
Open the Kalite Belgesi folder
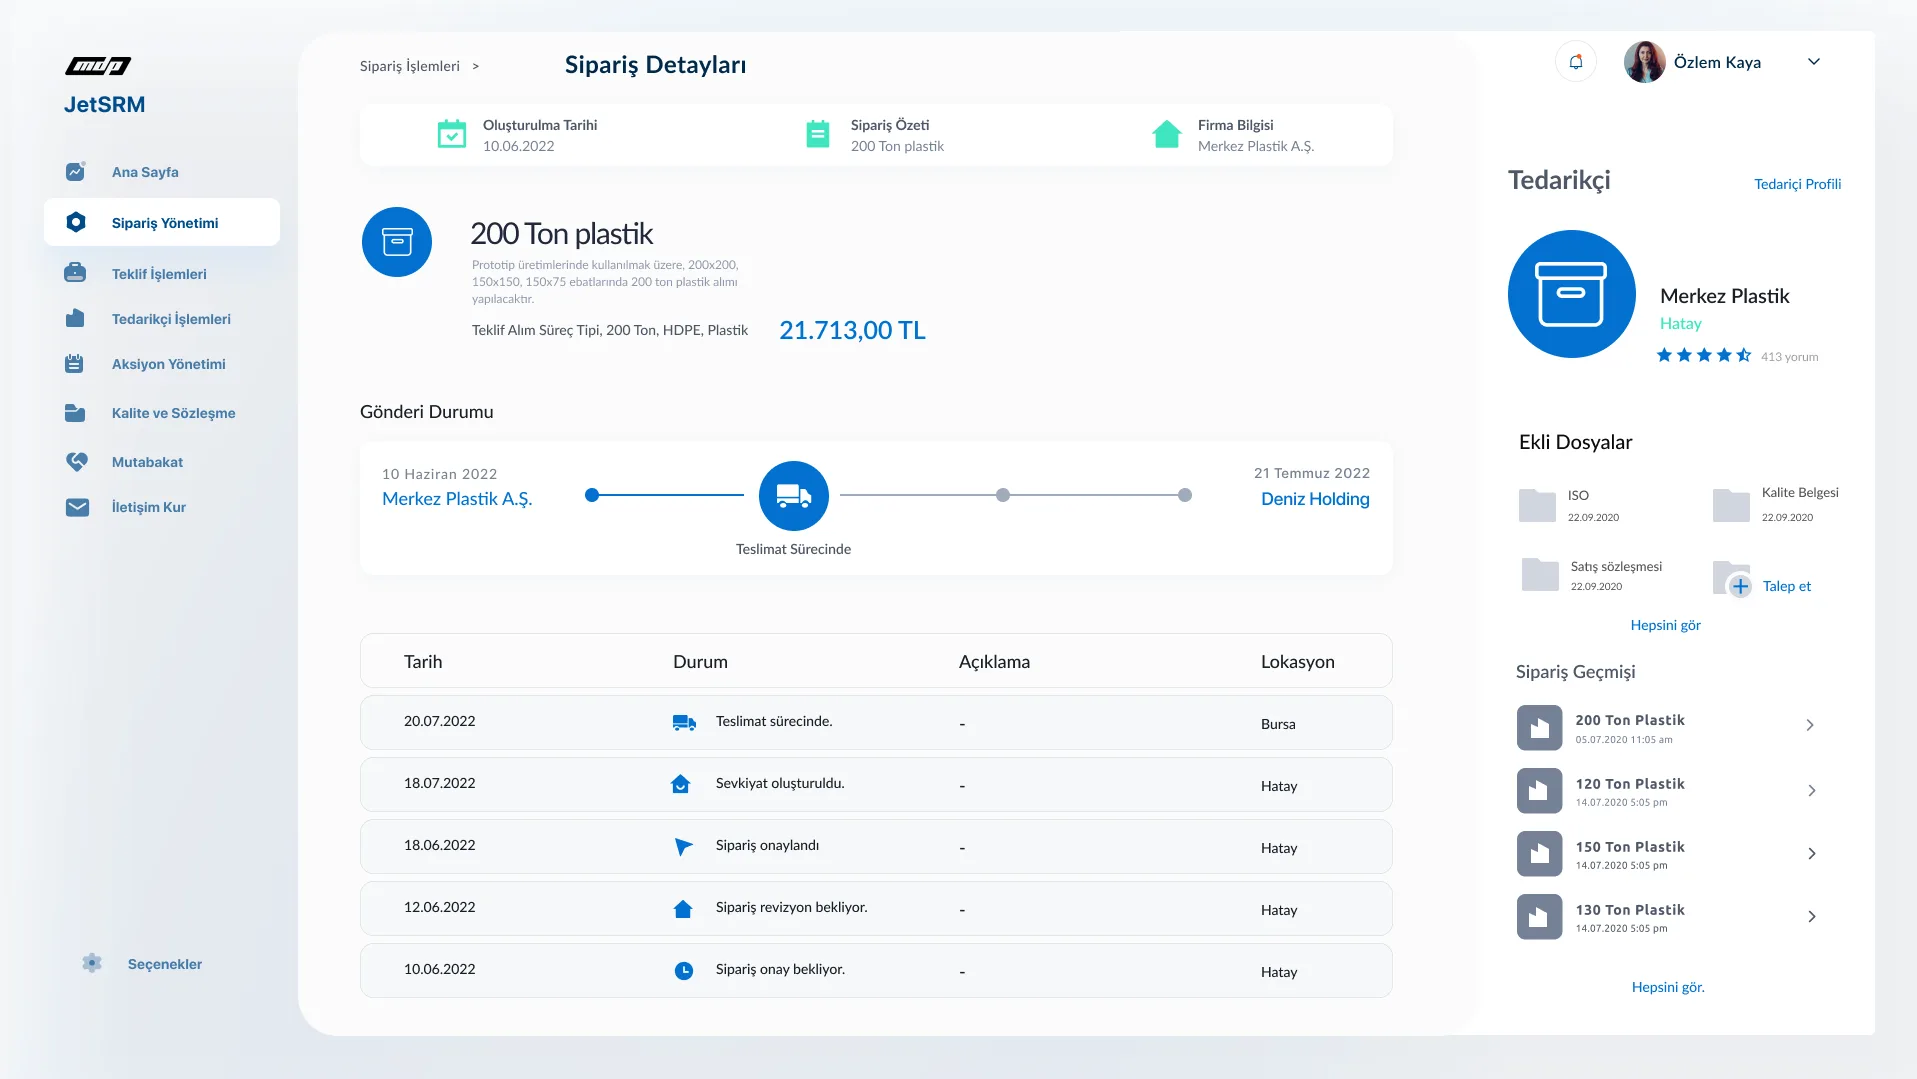coord(1730,505)
